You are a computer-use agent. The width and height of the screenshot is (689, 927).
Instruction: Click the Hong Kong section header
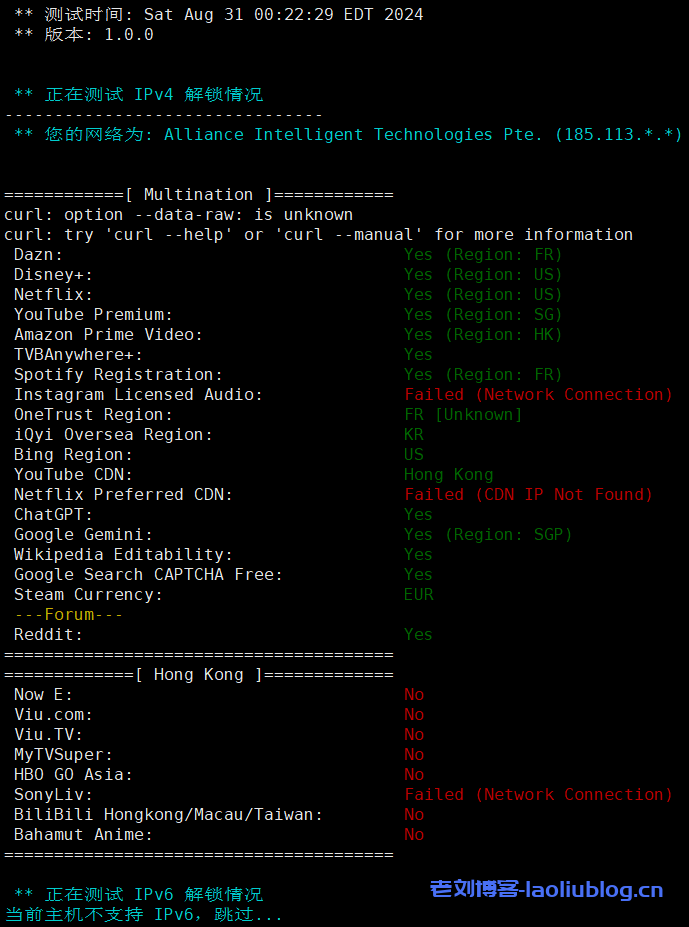click(198, 674)
